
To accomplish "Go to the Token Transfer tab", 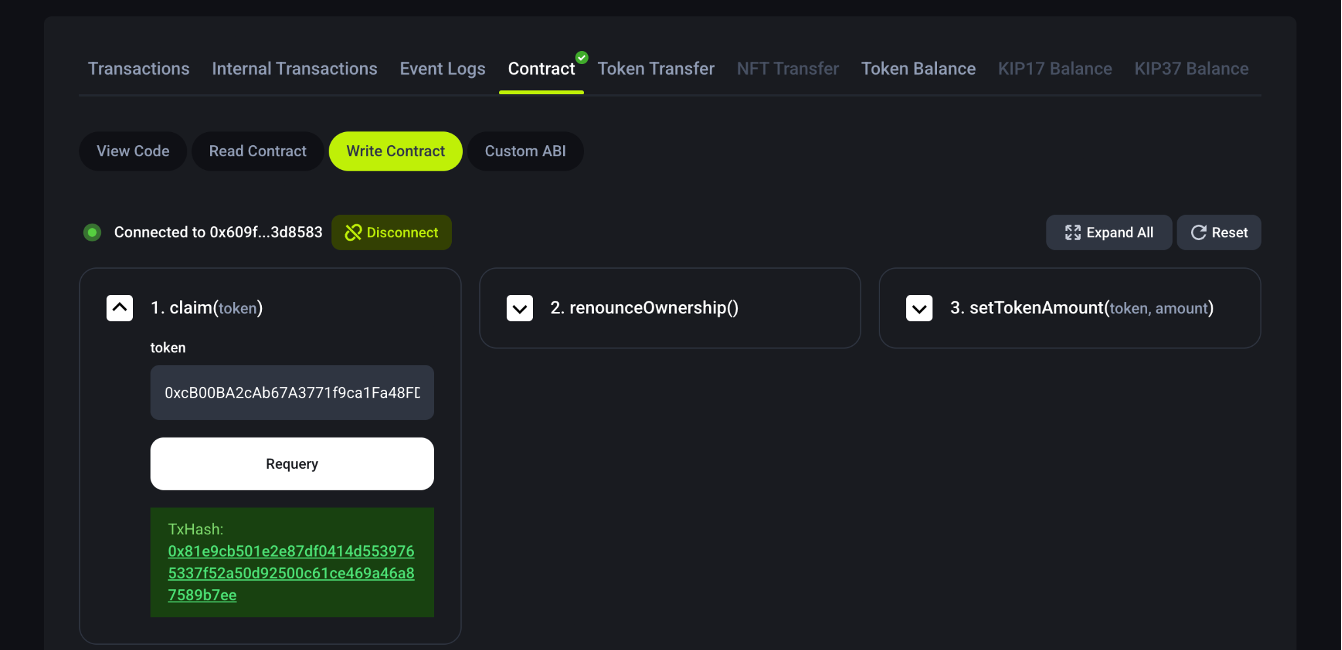I will point(656,69).
